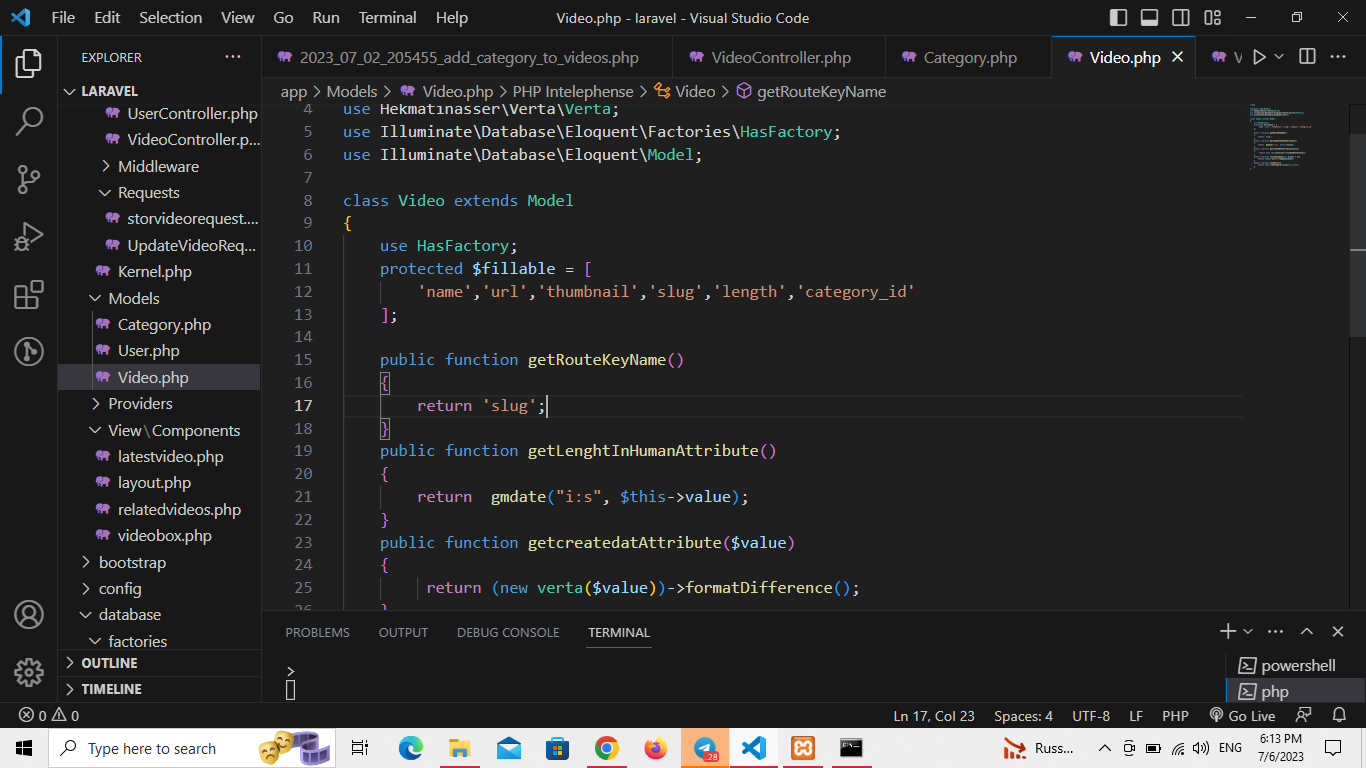Toggle the primary side bar layout icon
The height and width of the screenshot is (768, 1366).
pyautogui.click(x=1119, y=18)
